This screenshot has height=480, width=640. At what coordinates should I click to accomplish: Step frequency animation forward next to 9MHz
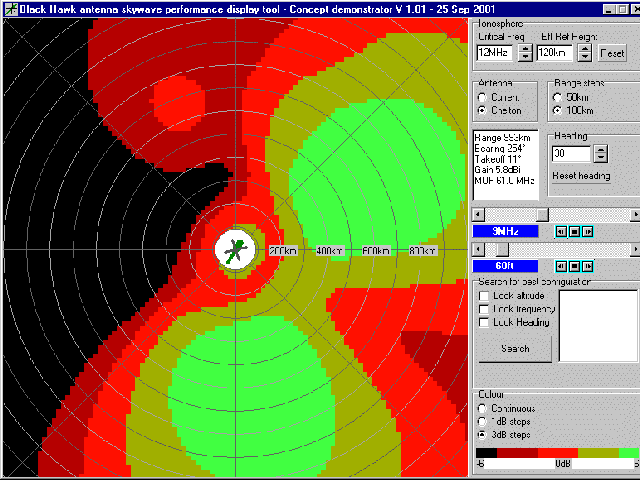coord(587,232)
